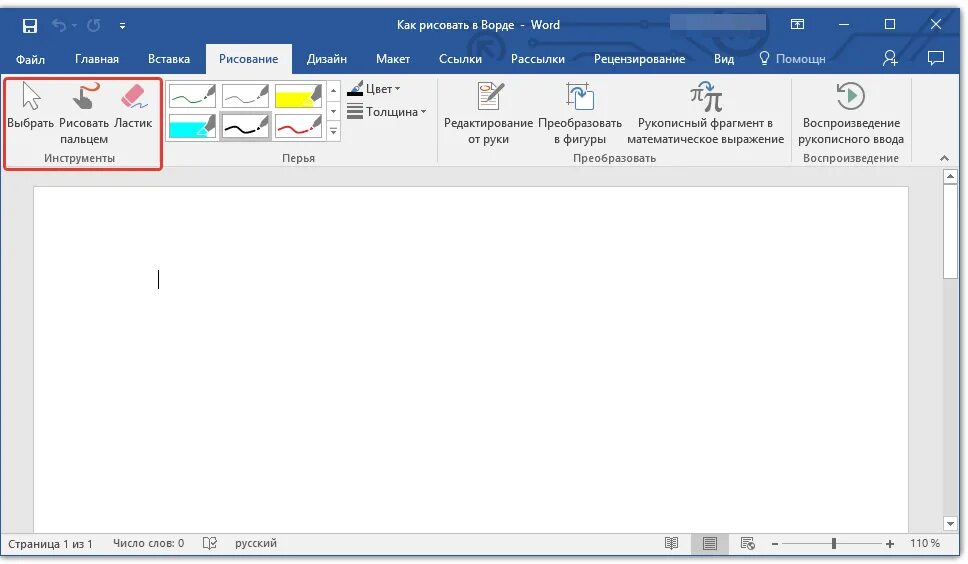Select the Ластик eraser tool

[133, 107]
